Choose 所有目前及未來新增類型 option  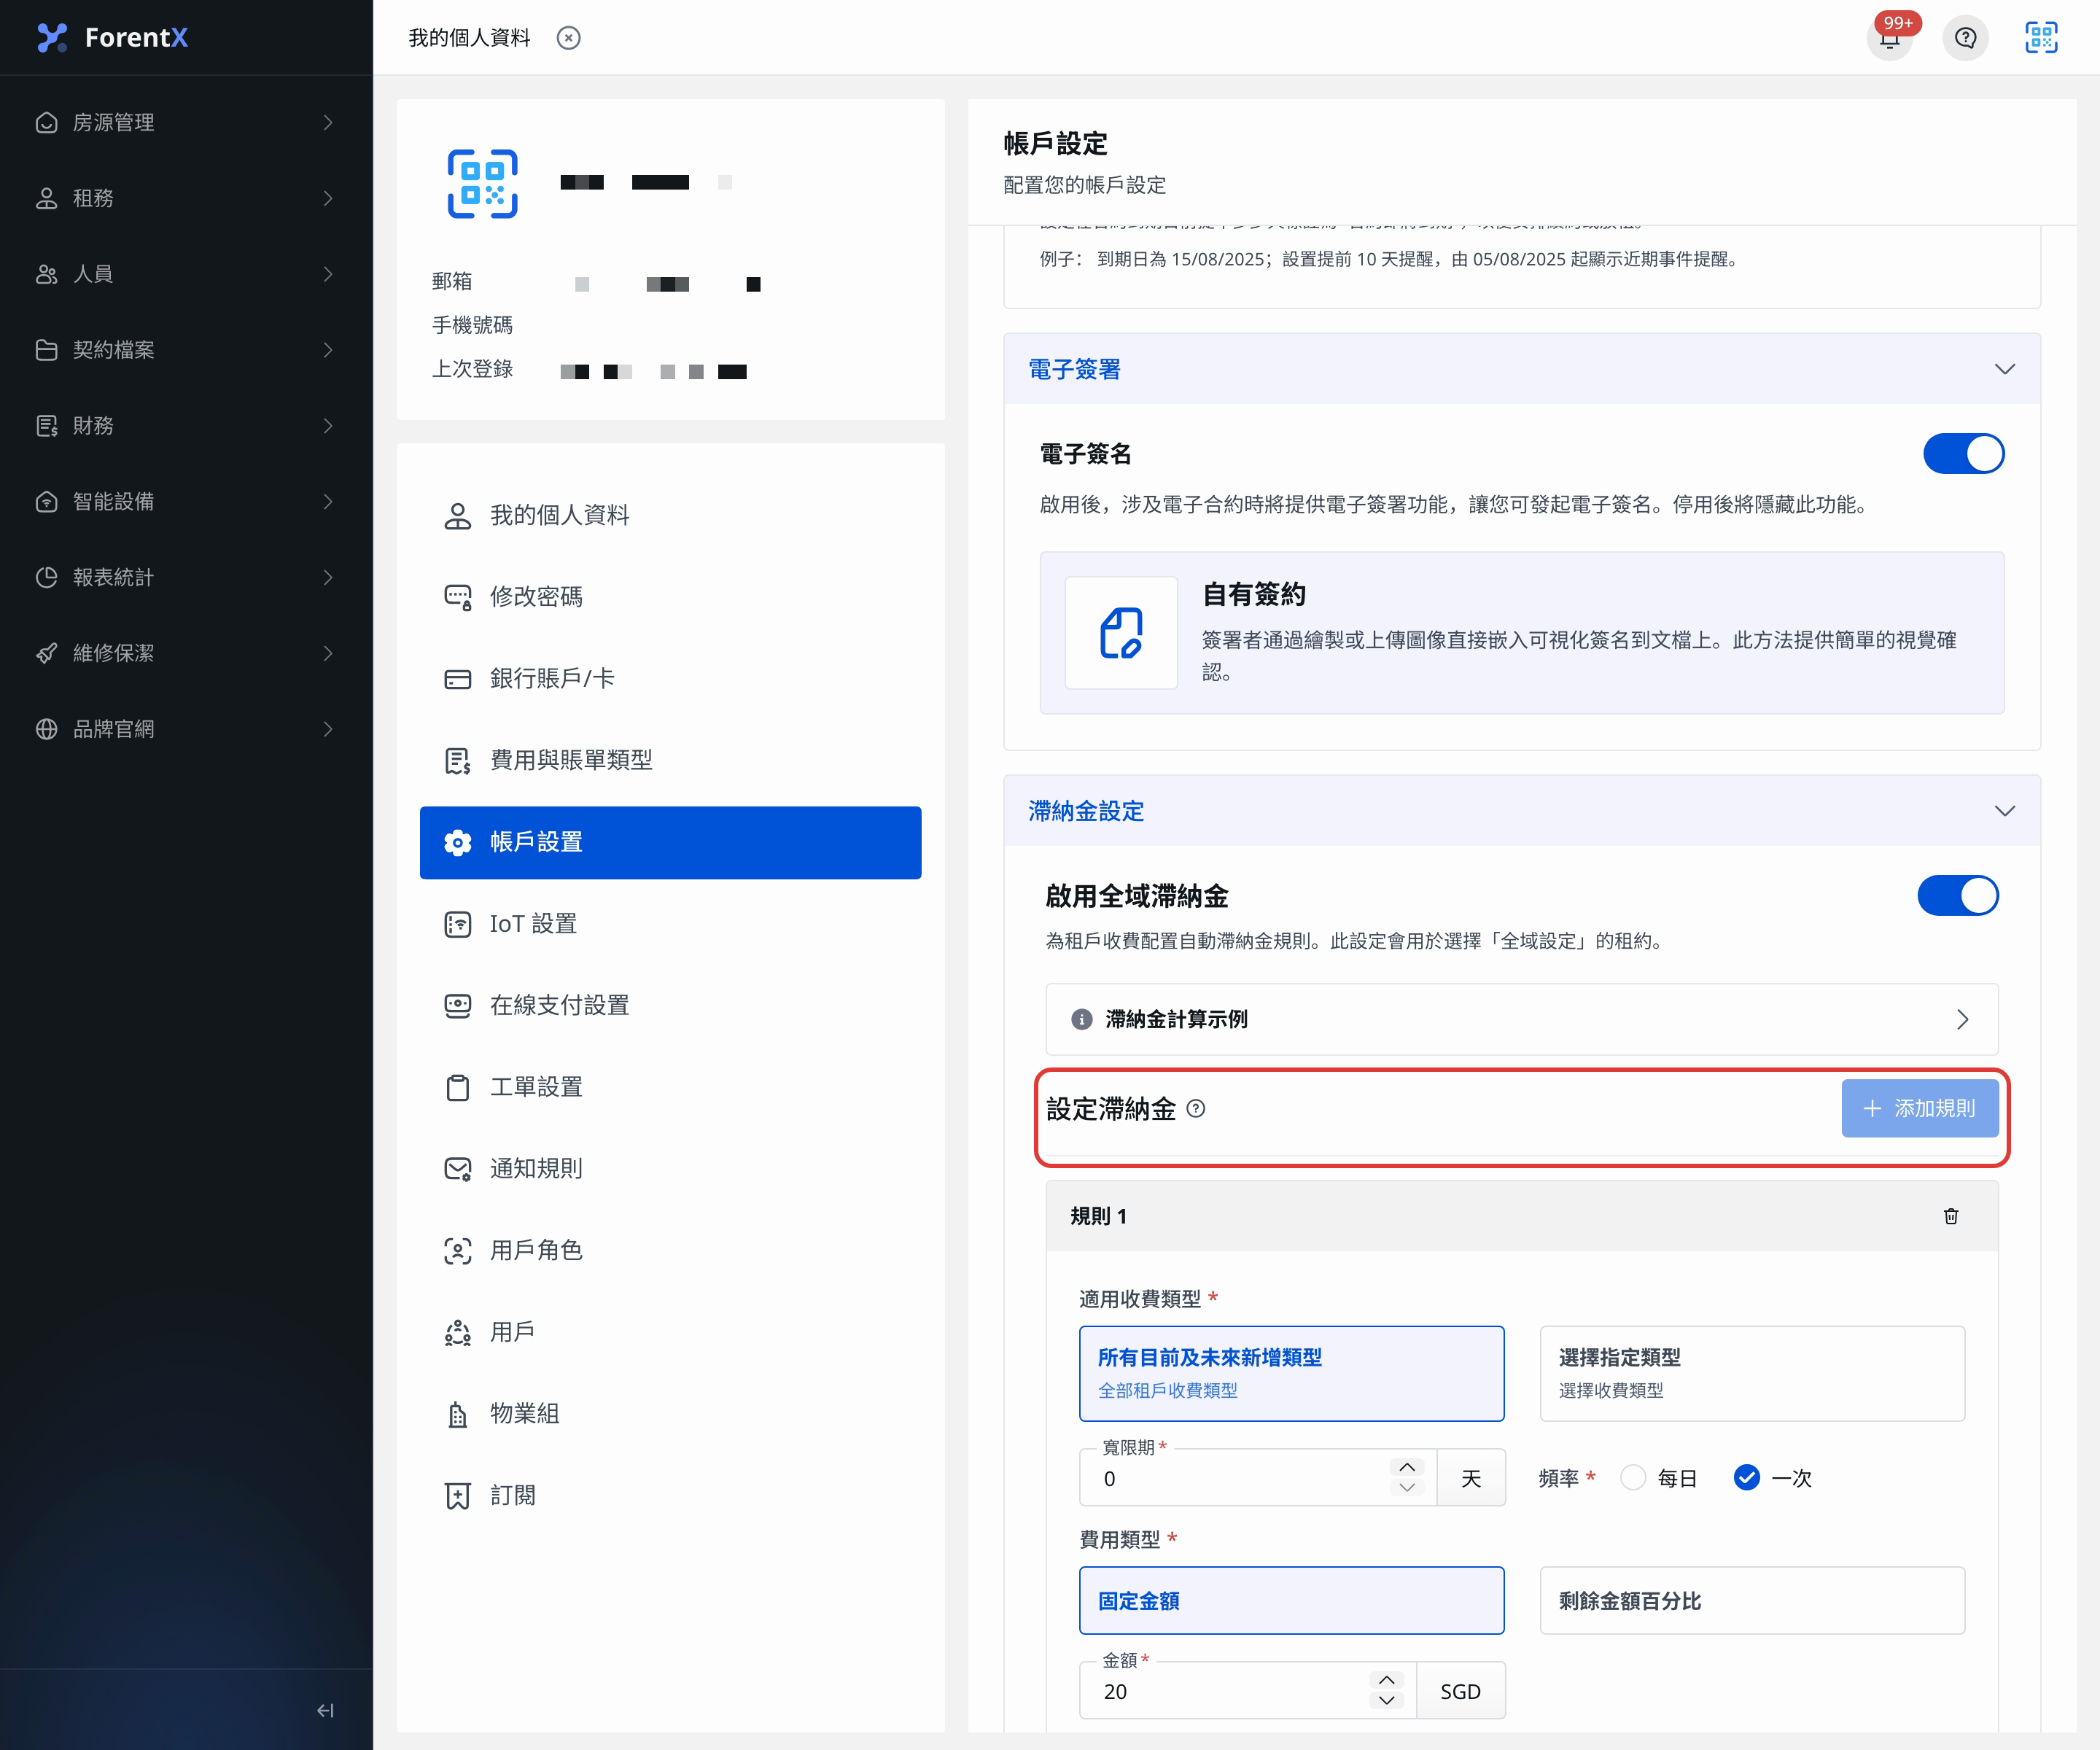[1291, 1373]
